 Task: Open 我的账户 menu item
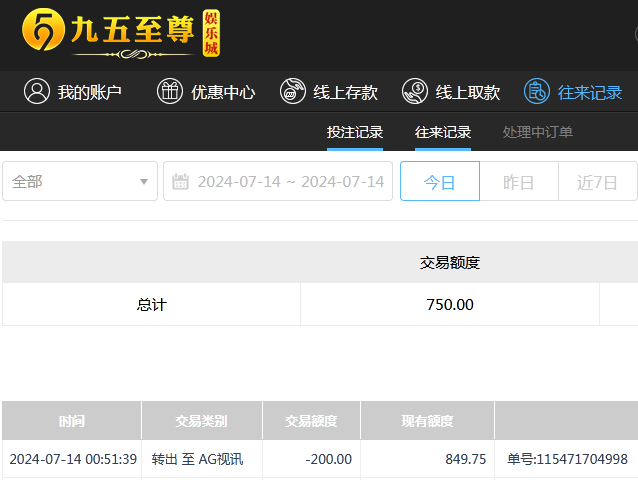coord(73,92)
